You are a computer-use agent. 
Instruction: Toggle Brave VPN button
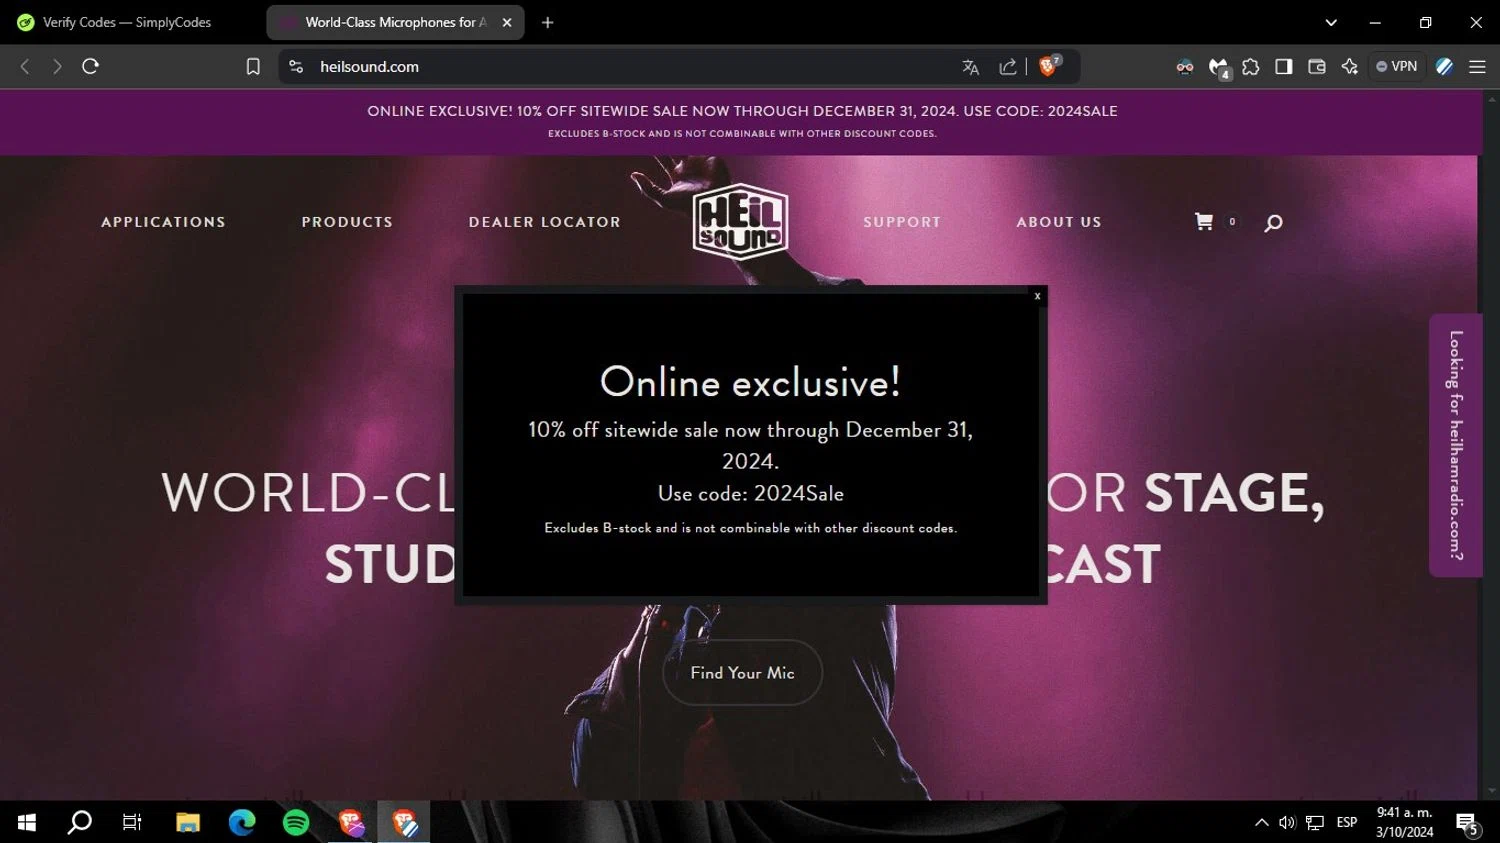point(1397,66)
